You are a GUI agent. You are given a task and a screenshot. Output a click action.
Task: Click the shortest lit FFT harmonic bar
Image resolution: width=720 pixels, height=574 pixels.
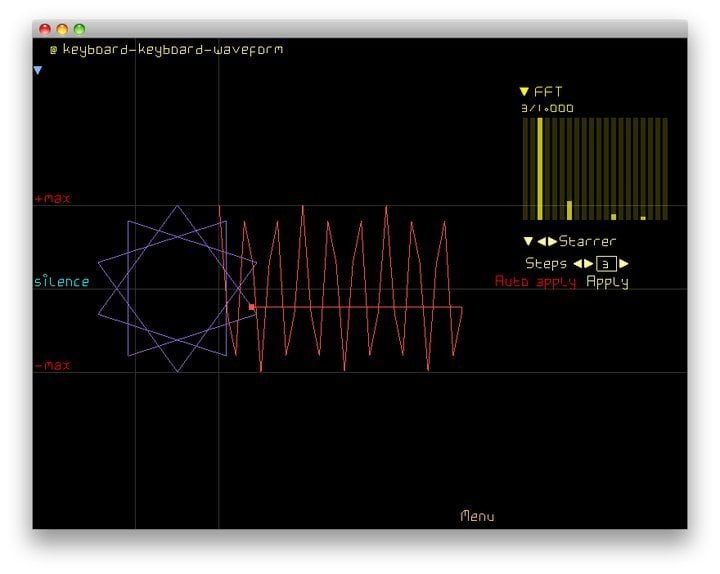point(643,218)
